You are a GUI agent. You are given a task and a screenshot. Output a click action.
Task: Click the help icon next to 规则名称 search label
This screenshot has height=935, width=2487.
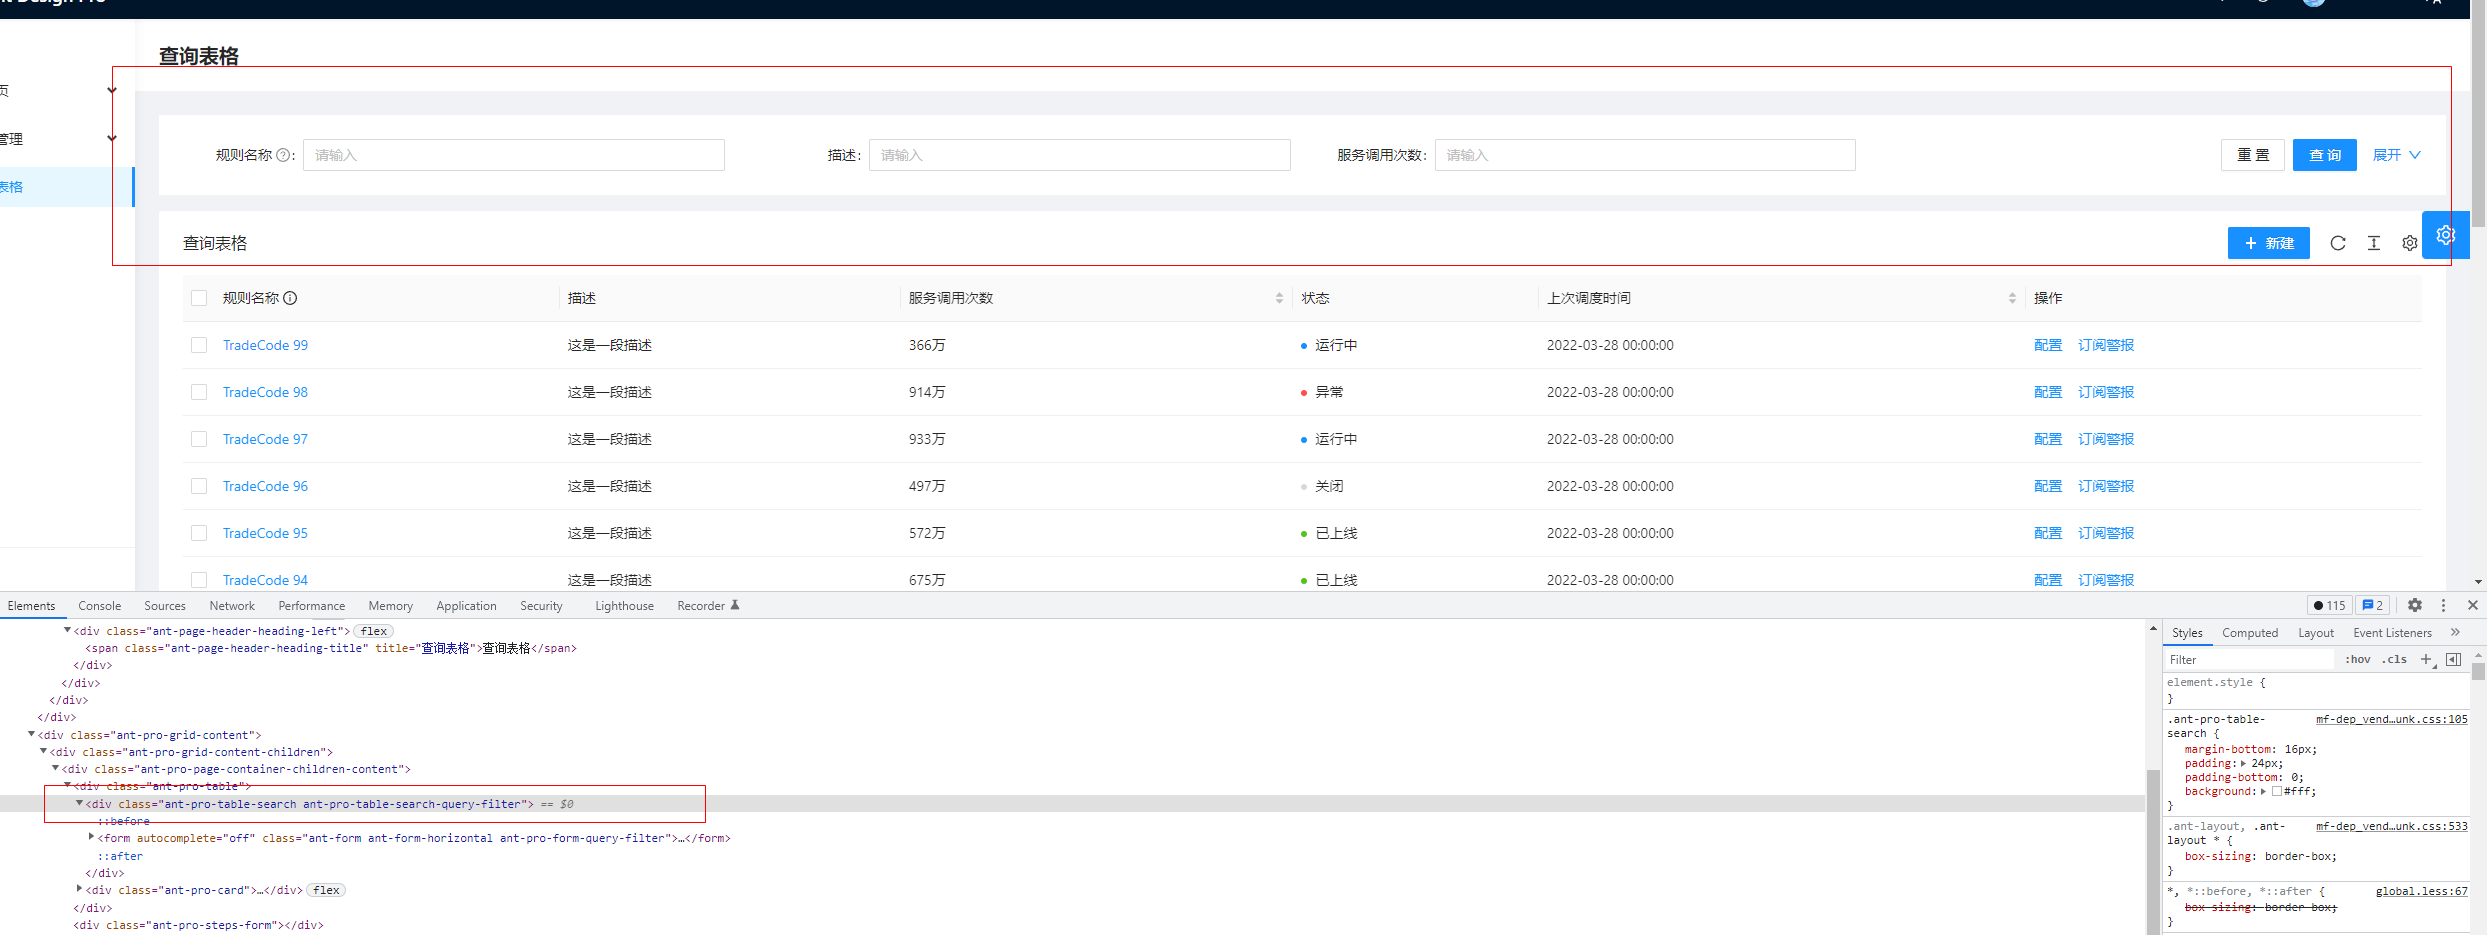coord(283,155)
